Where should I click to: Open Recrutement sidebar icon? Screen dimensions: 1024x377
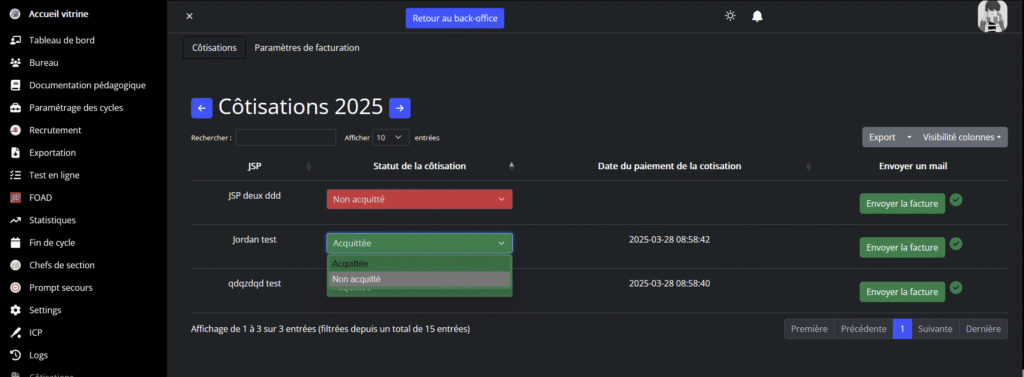point(16,130)
